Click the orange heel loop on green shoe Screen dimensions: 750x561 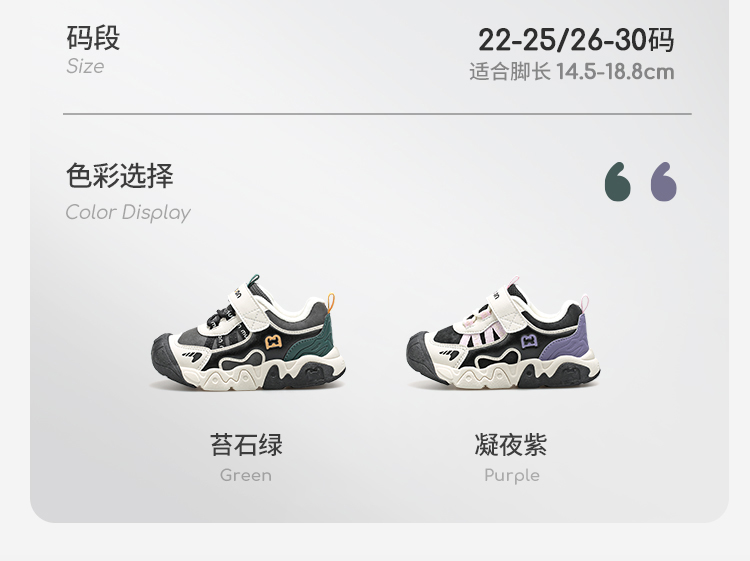click(x=331, y=304)
